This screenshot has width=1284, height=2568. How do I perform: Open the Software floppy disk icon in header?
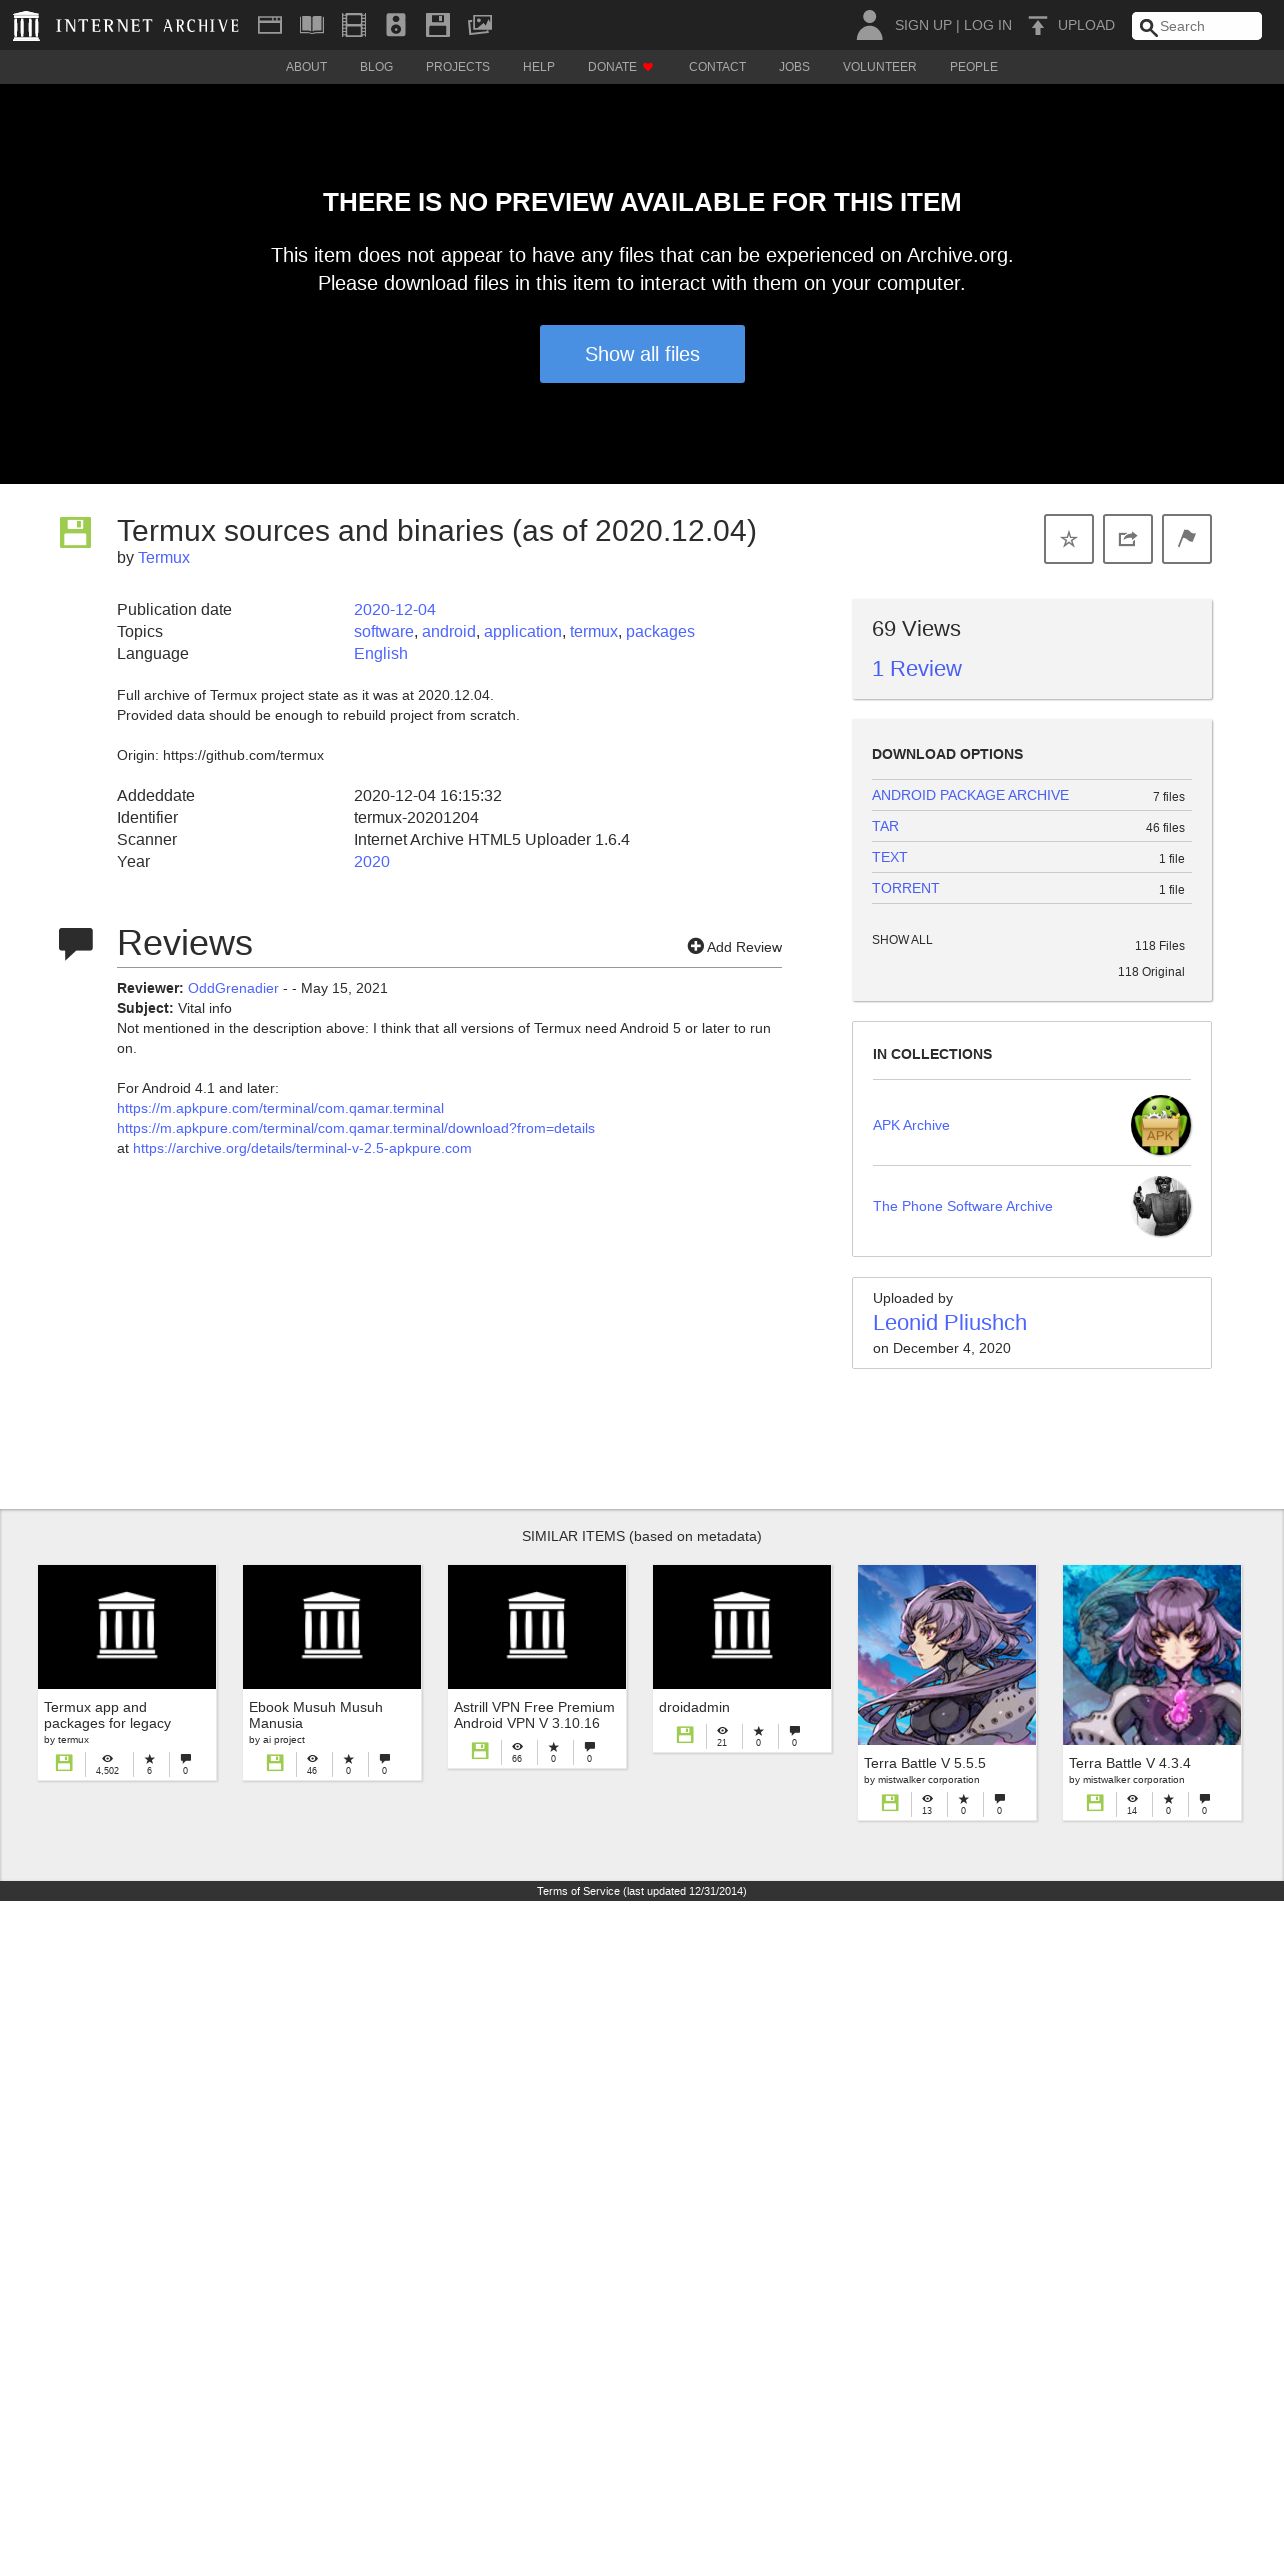(438, 25)
